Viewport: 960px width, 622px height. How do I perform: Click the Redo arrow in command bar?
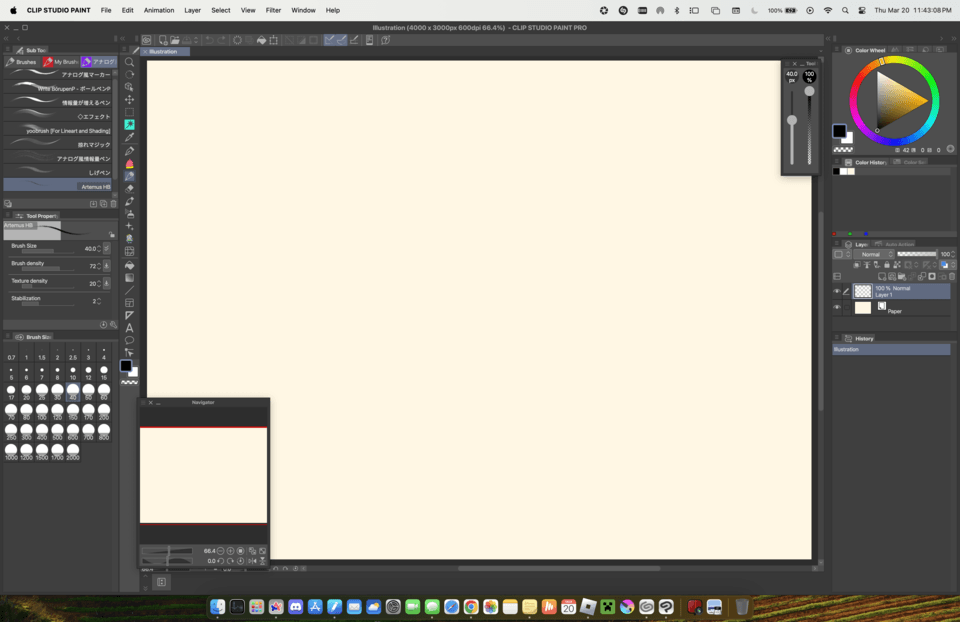pos(222,40)
